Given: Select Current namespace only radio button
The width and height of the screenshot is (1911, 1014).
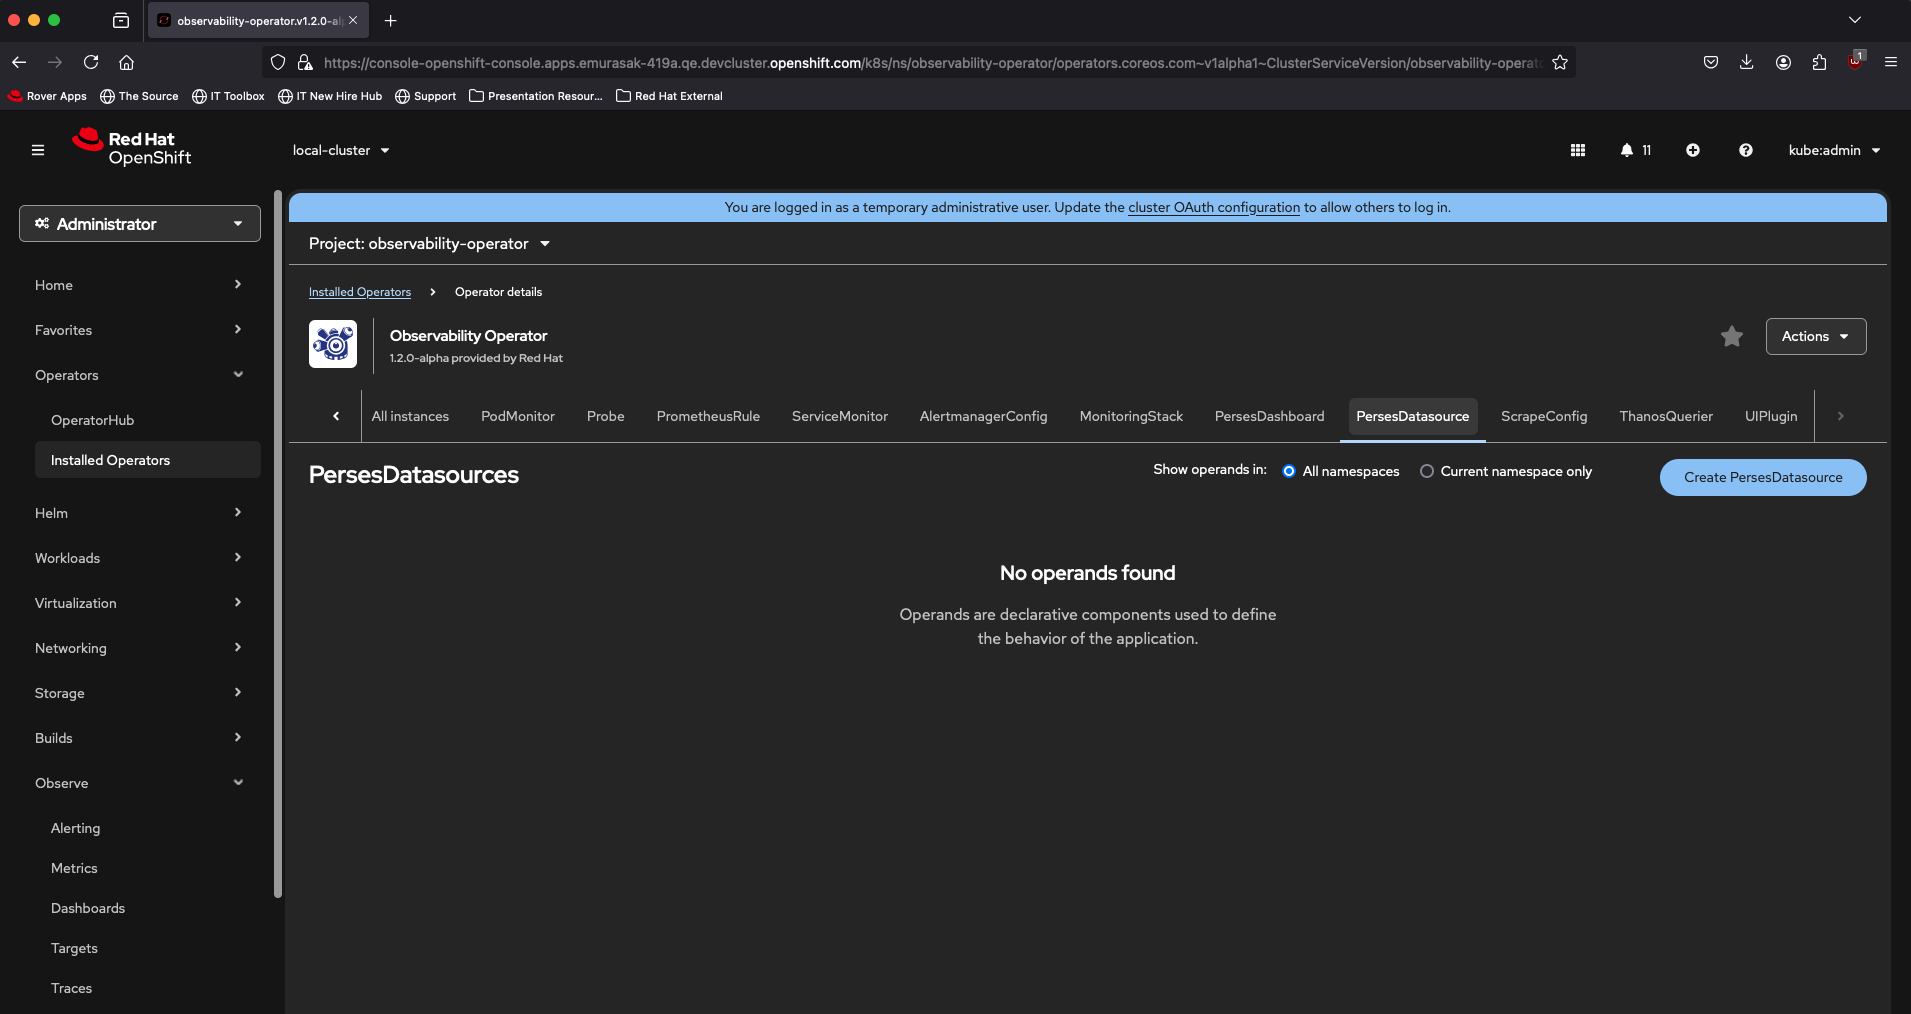Looking at the screenshot, I should coord(1427,471).
